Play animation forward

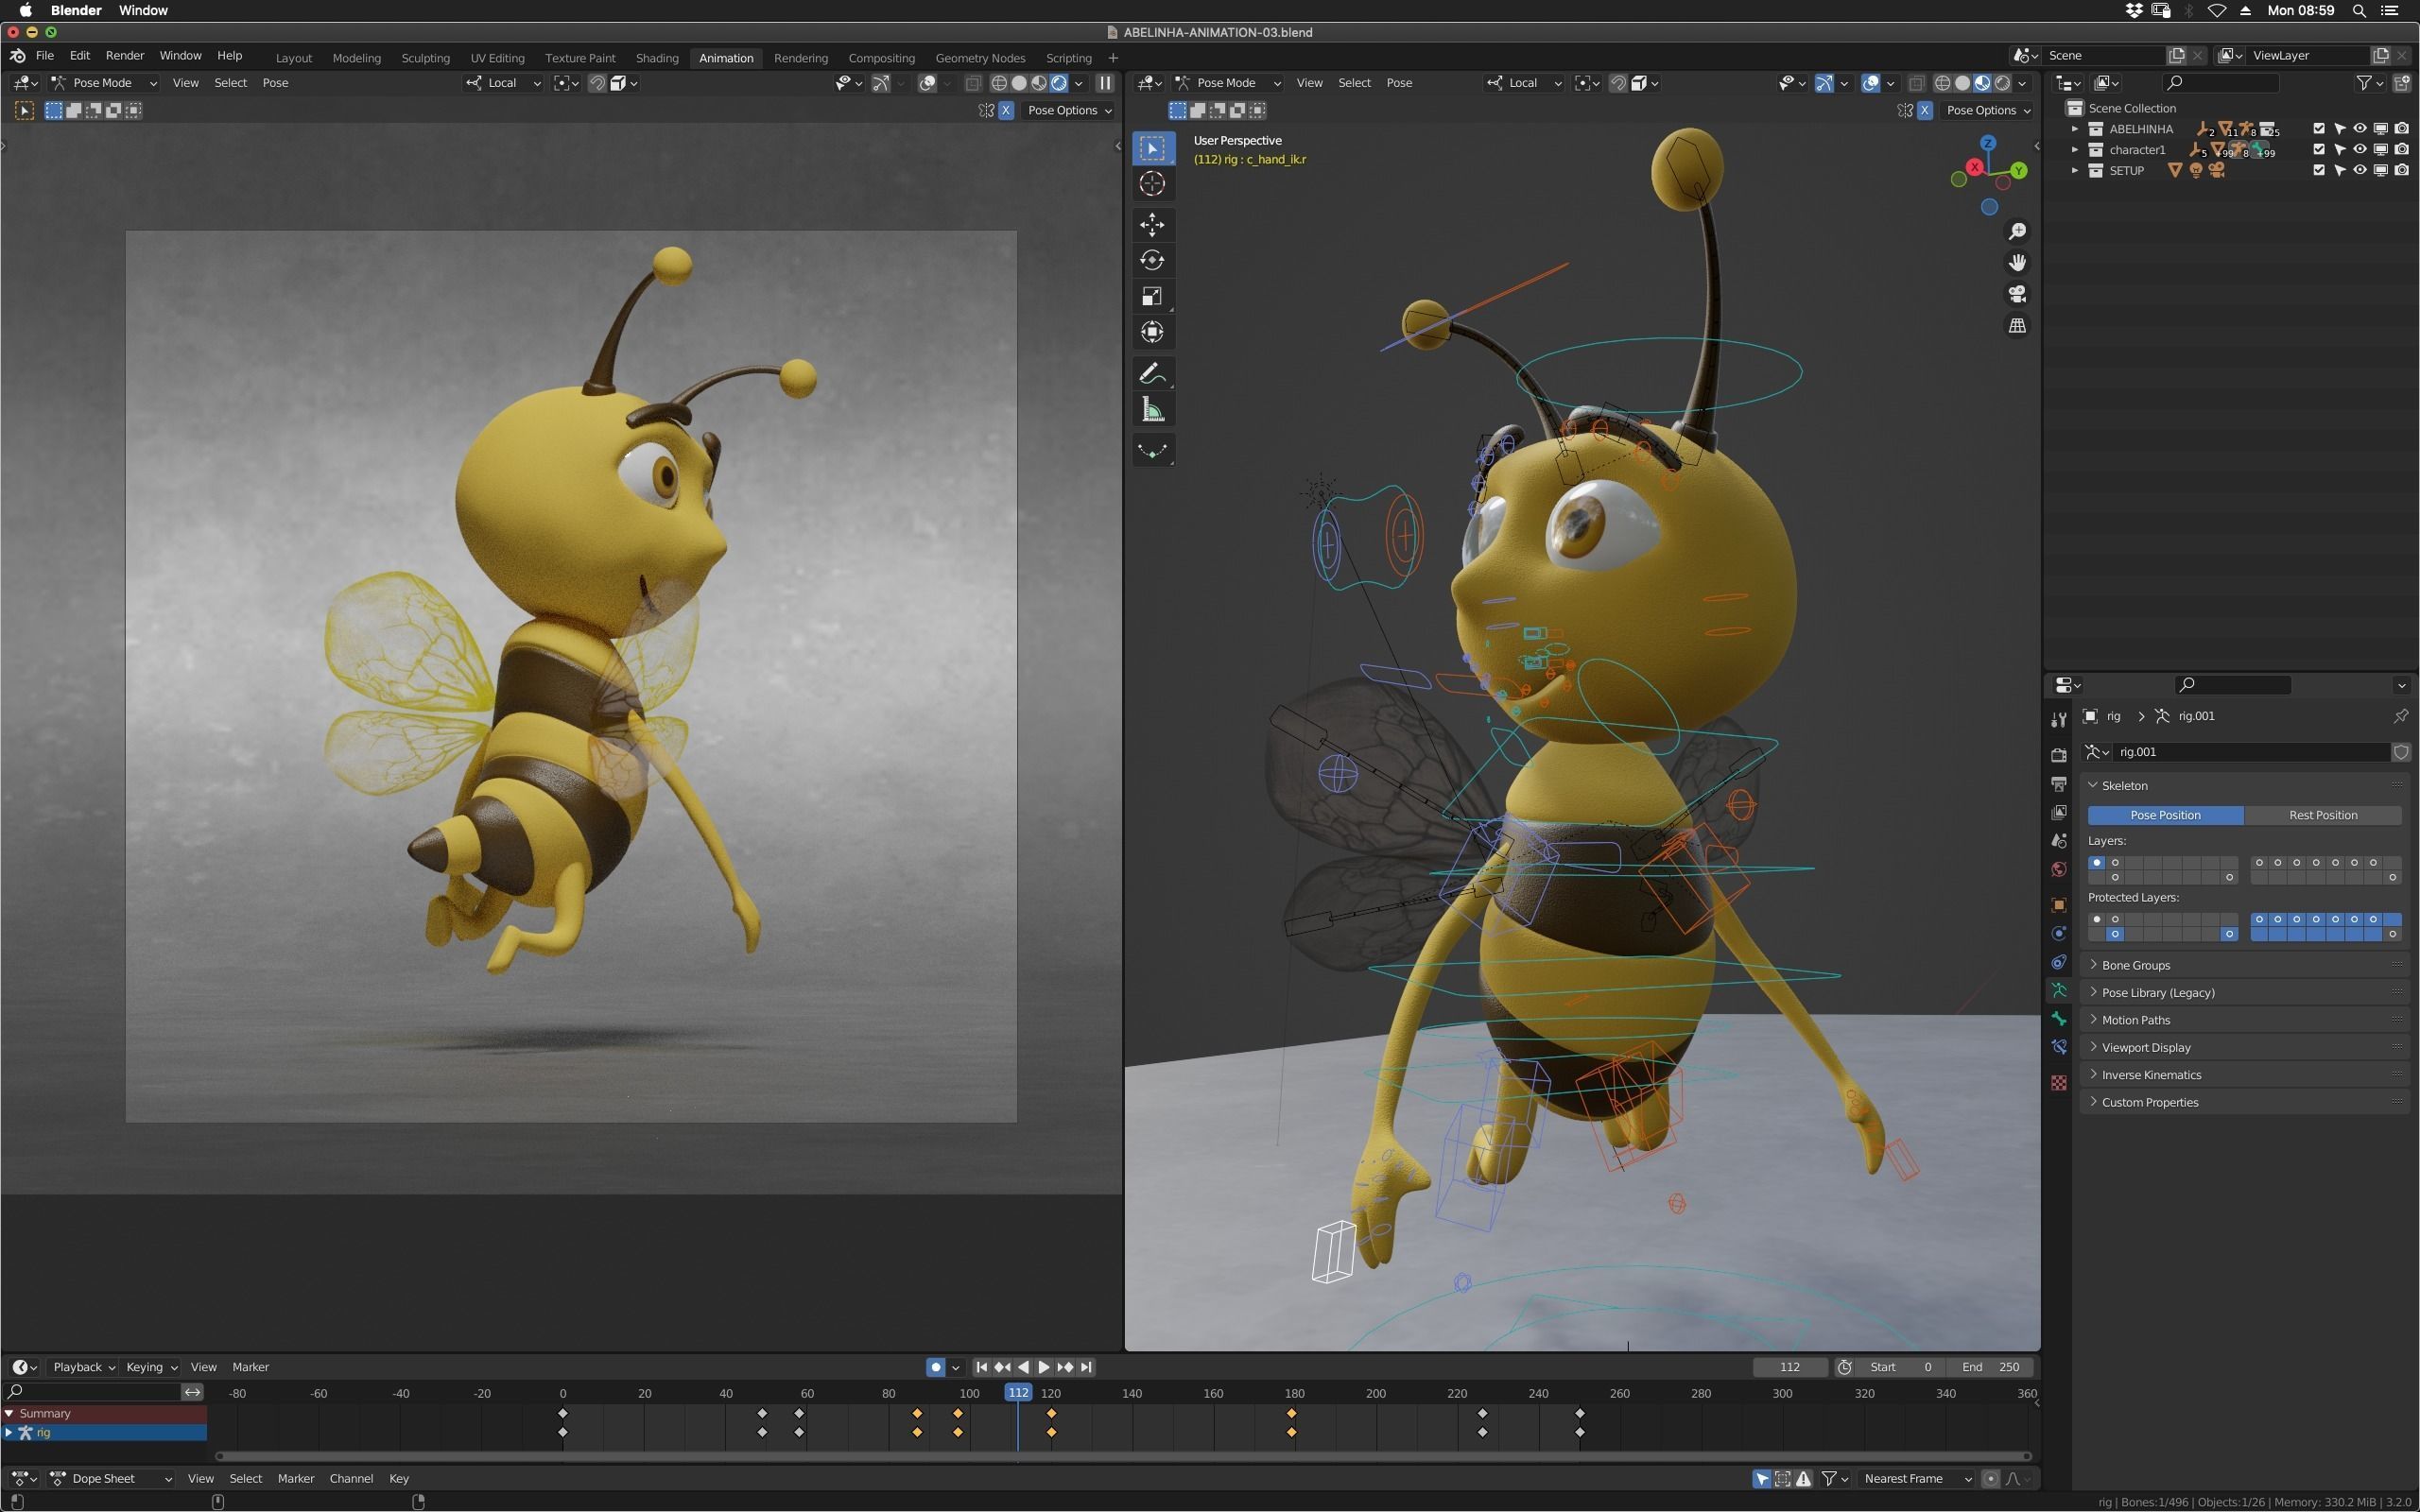(x=1044, y=1367)
